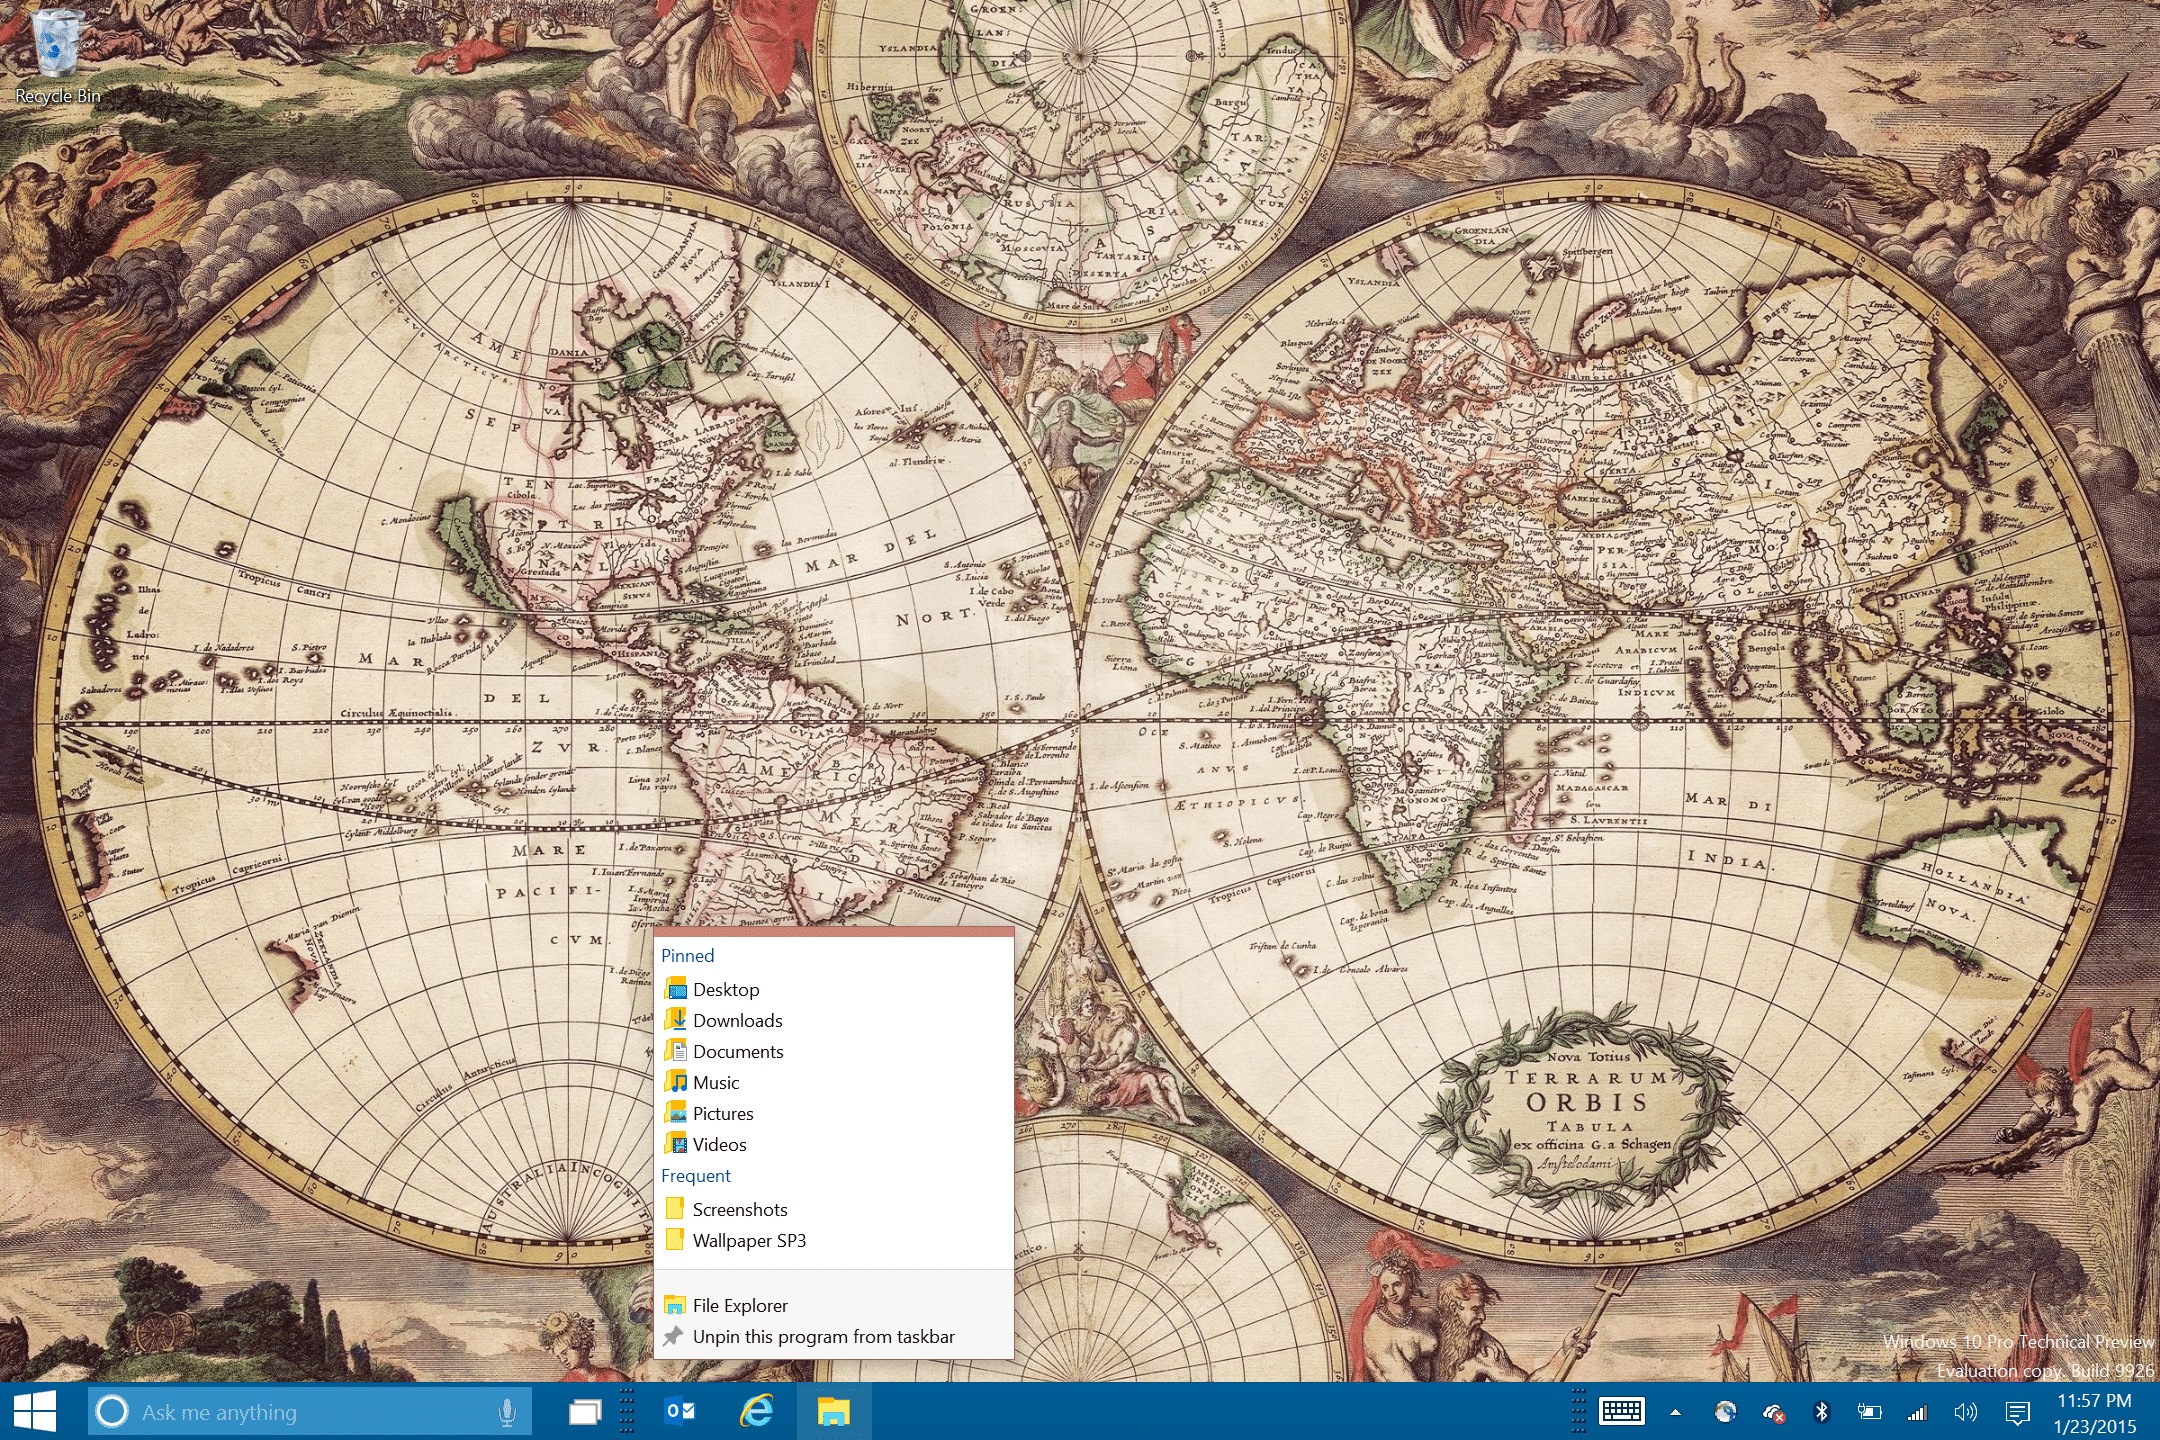Open pinned Pictures in jump list
Image resolution: width=2160 pixels, height=1440 pixels.
[834, 1113]
